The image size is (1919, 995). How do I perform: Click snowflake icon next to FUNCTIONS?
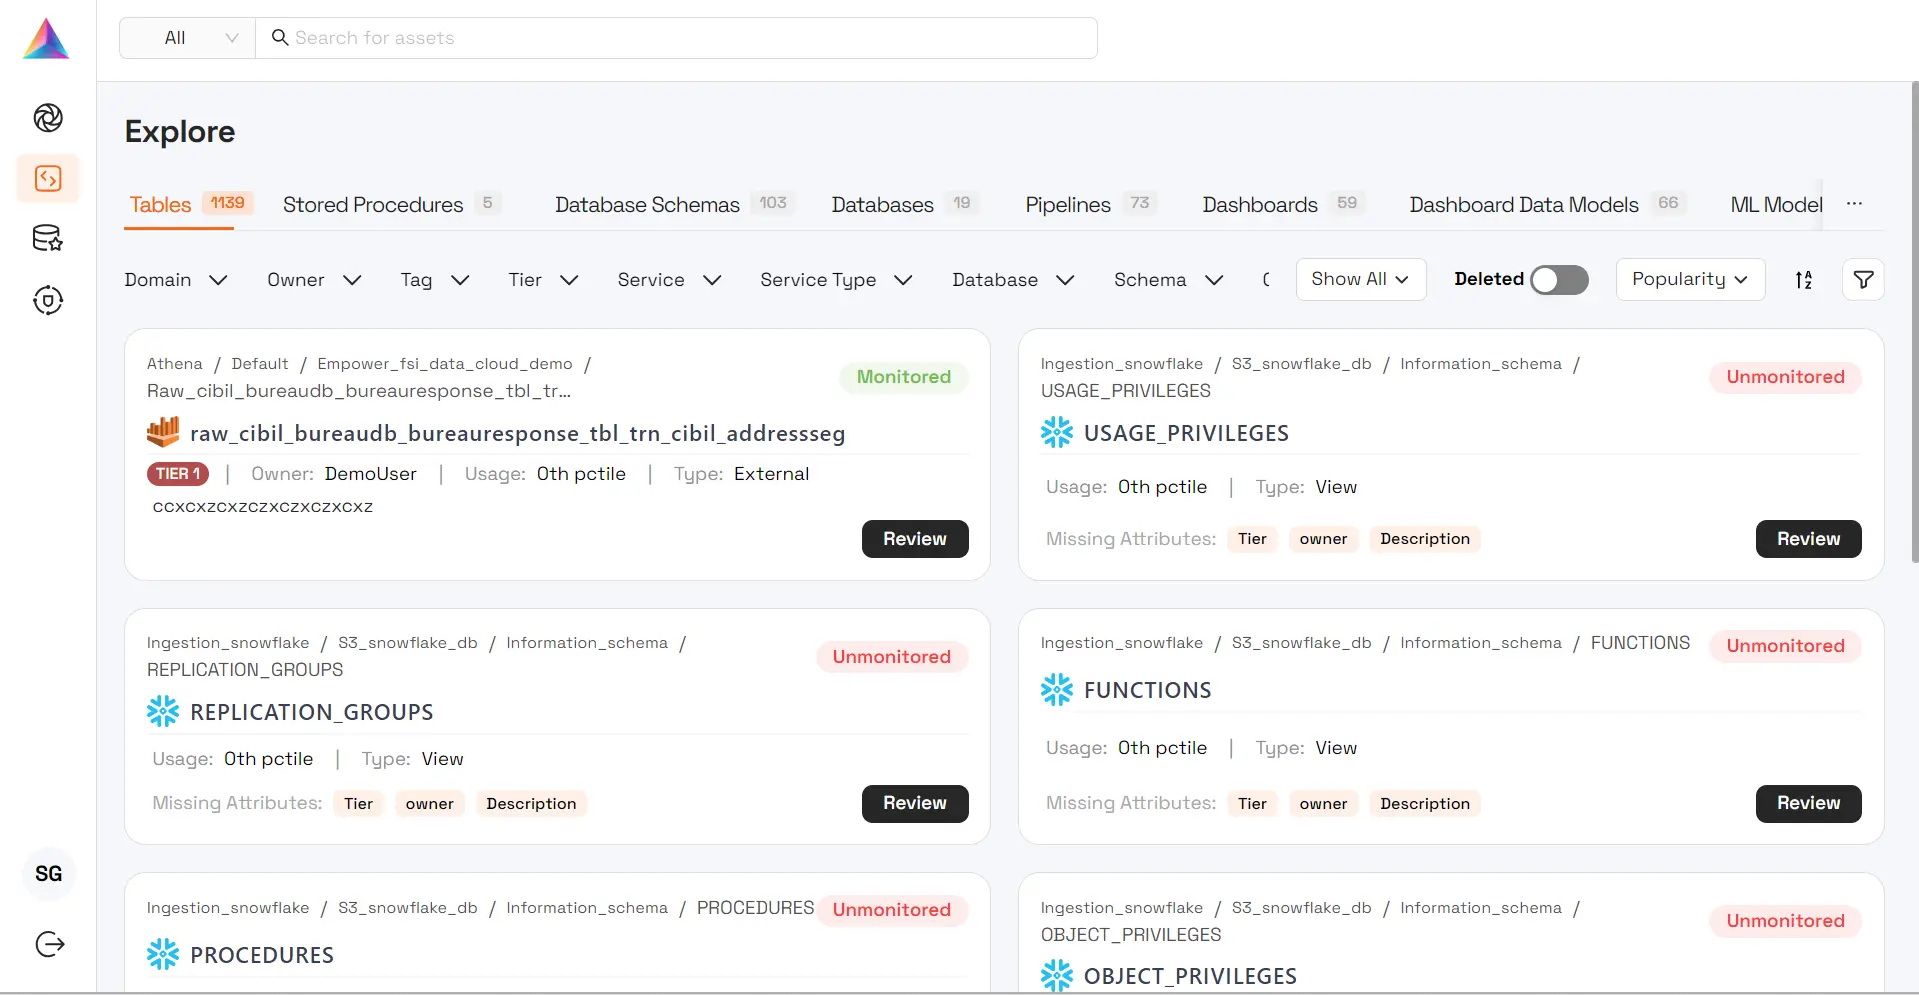[1057, 689]
